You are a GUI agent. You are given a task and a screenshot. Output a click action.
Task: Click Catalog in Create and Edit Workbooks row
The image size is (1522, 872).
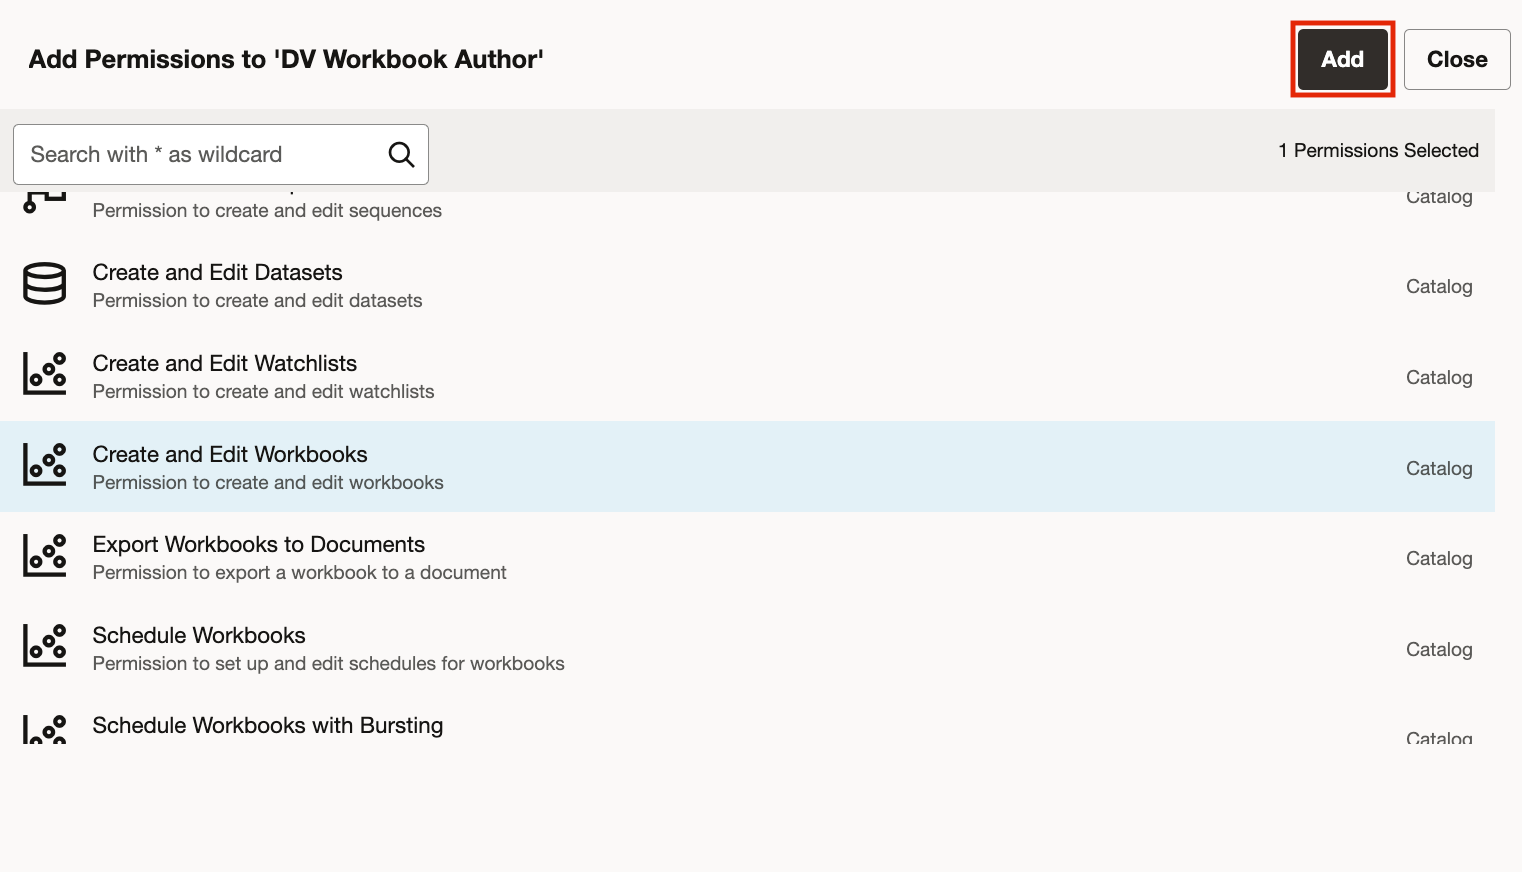pyautogui.click(x=1439, y=468)
